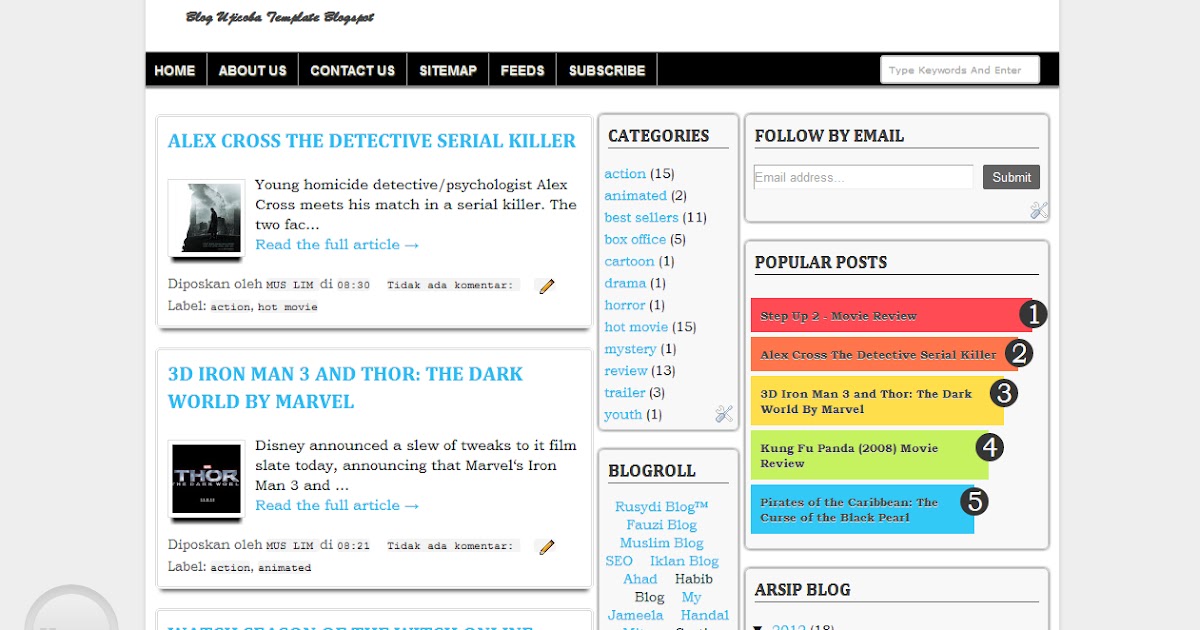Open the SITEMAP menu item
1200x630 pixels.
[x=448, y=70]
